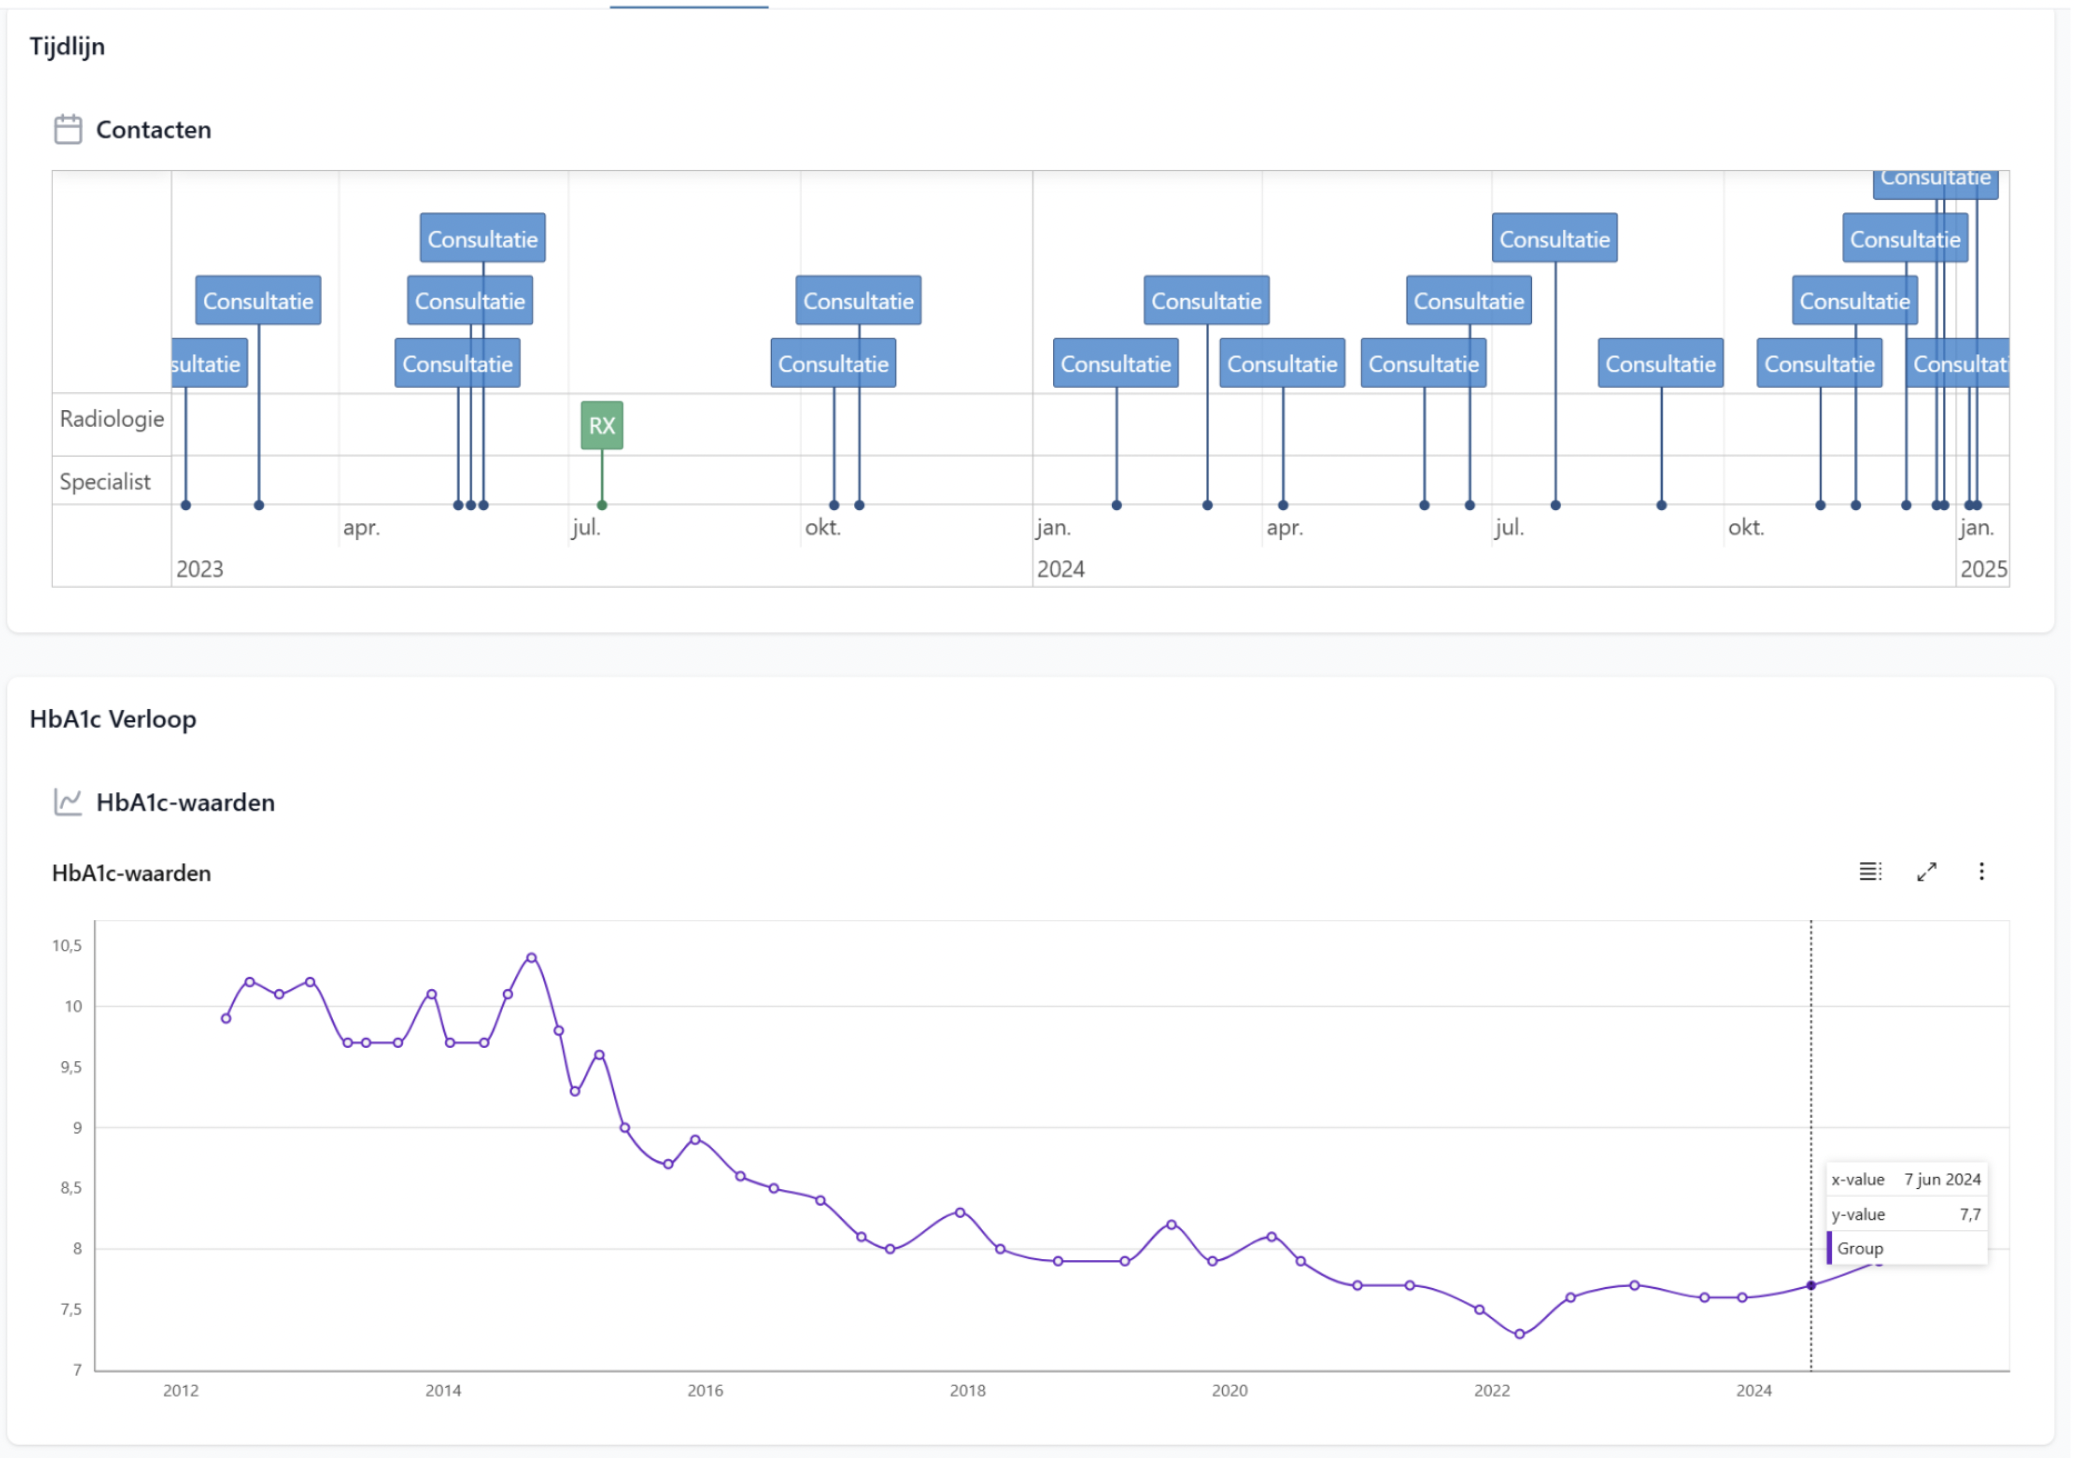The image size is (2074, 1458).
Task: Select the Consultatie box in April 2024
Action: (1283, 363)
